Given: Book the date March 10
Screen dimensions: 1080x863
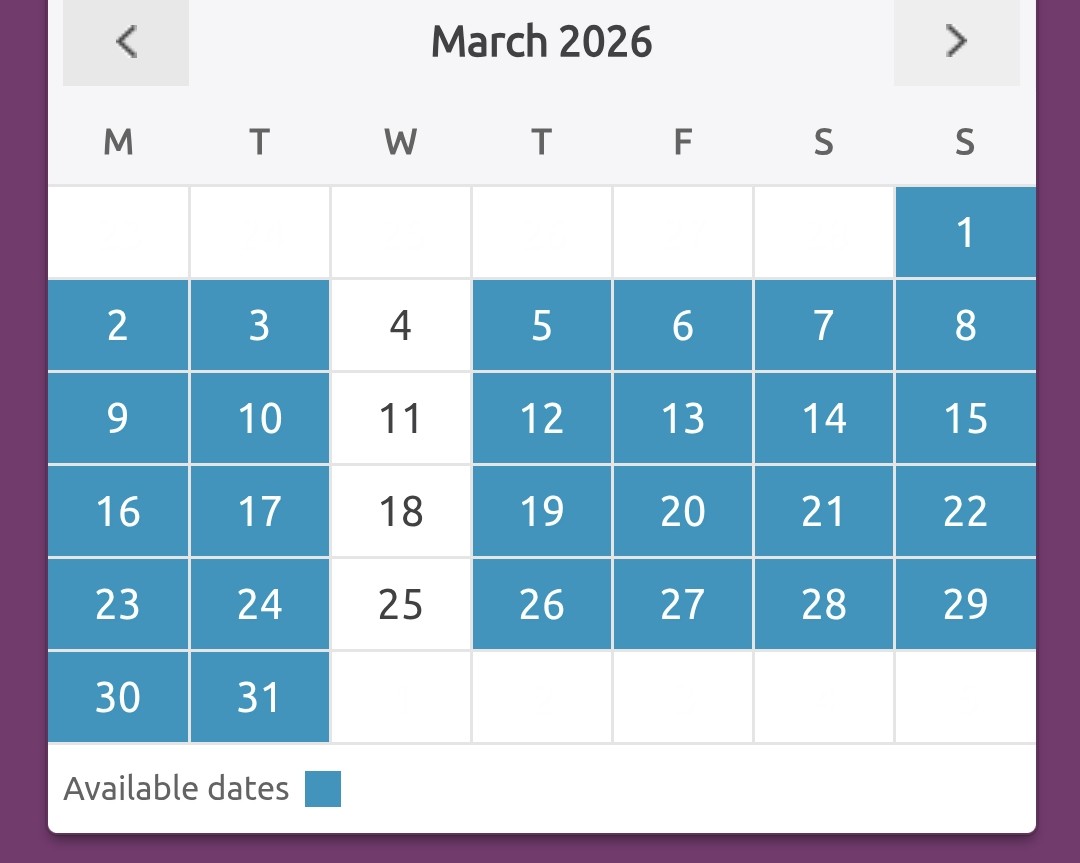Looking at the screenshot, I should (259, 418).
